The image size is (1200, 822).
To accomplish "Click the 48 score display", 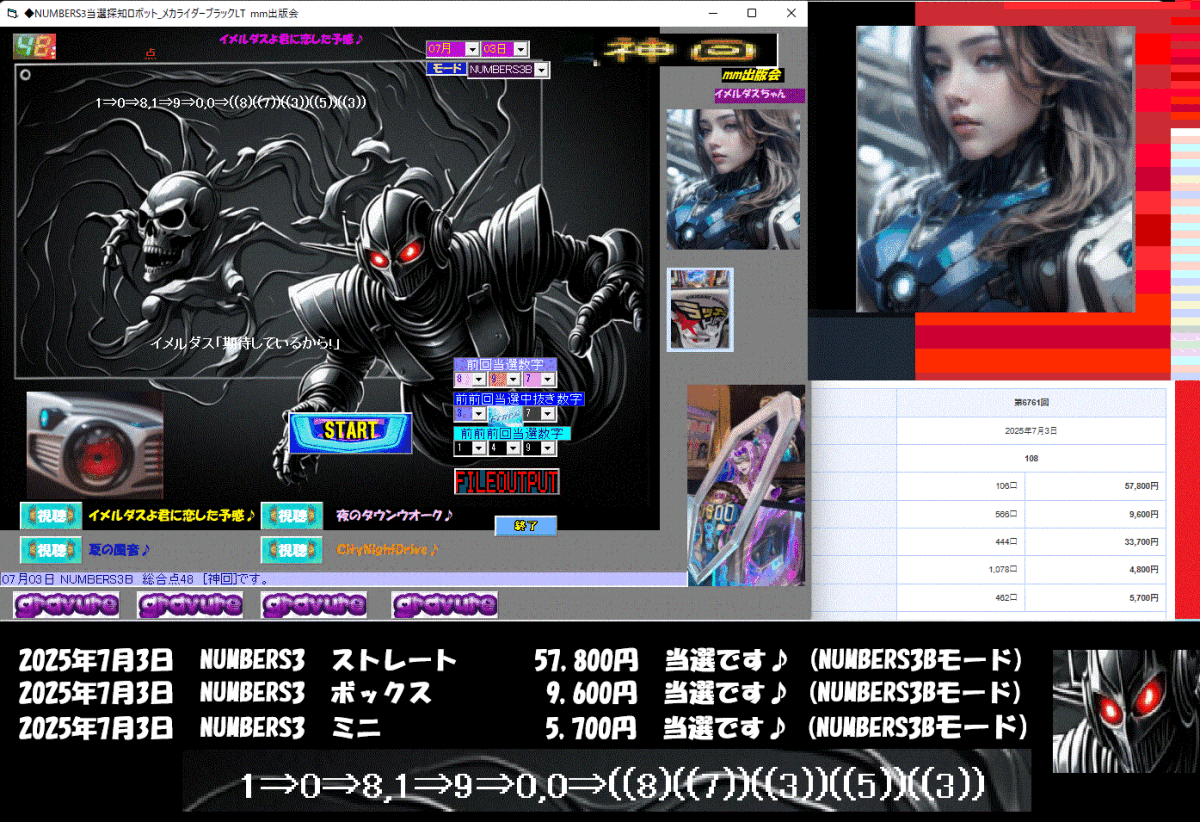I will 35,46.
